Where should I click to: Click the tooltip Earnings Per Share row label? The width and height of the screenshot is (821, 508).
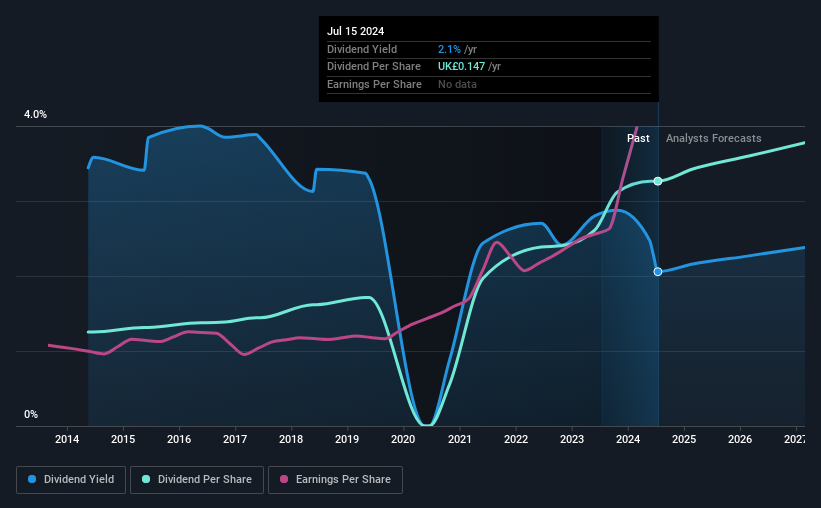click(374, 84)
